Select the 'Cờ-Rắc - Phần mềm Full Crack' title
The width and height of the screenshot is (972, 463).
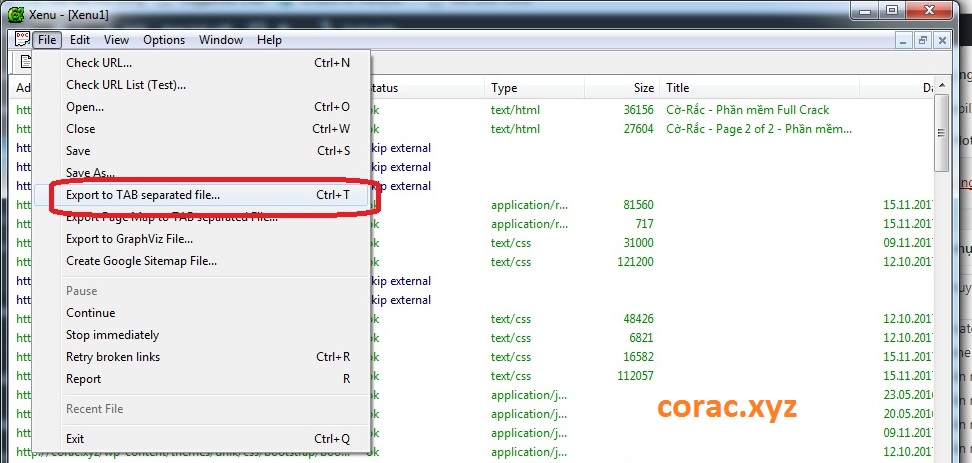pyautogui.click(x=748, y=110)
